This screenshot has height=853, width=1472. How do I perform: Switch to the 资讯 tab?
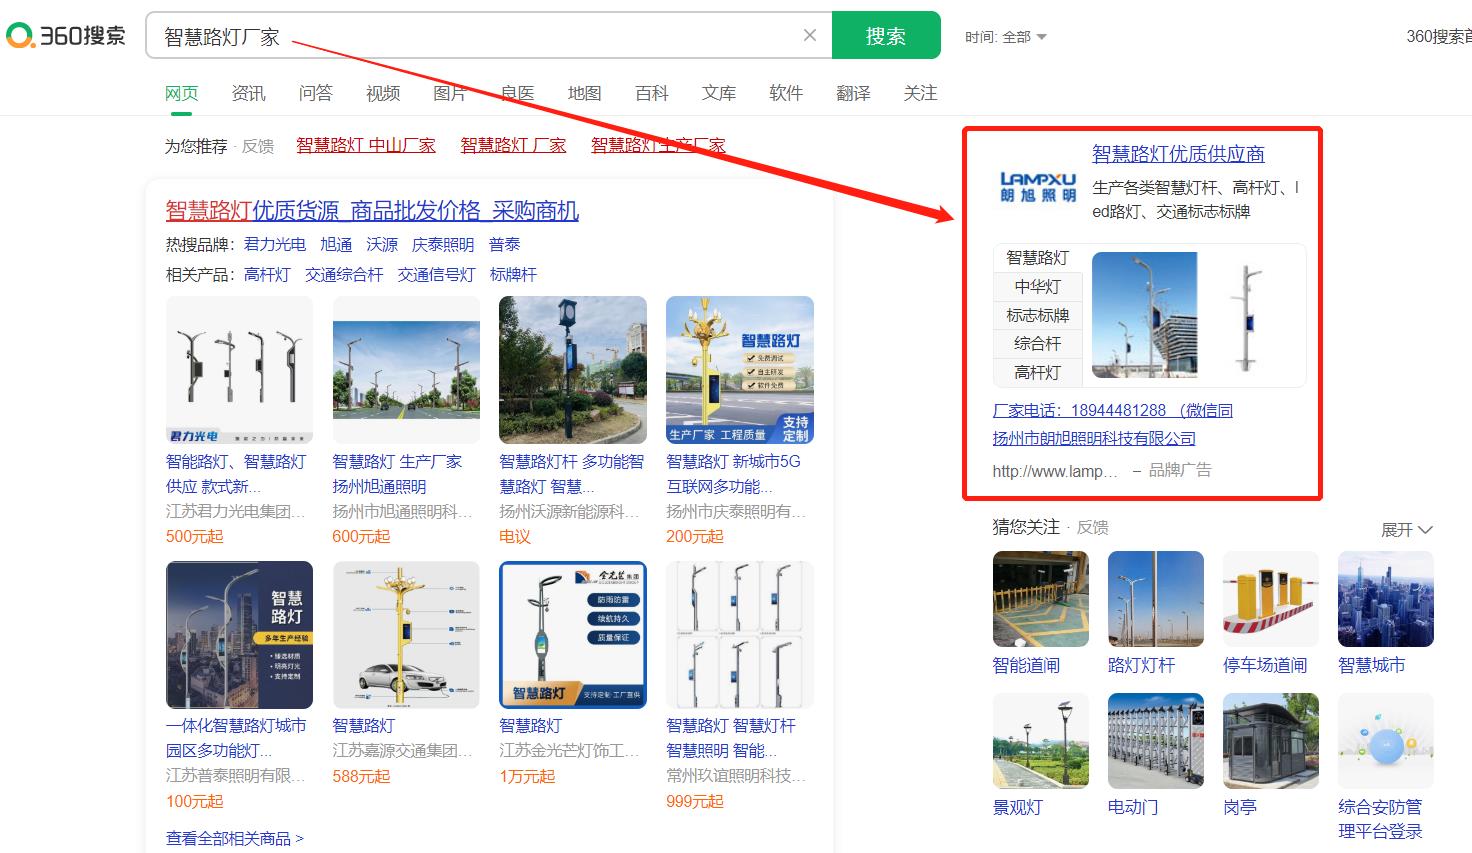[x=249, y=93]
